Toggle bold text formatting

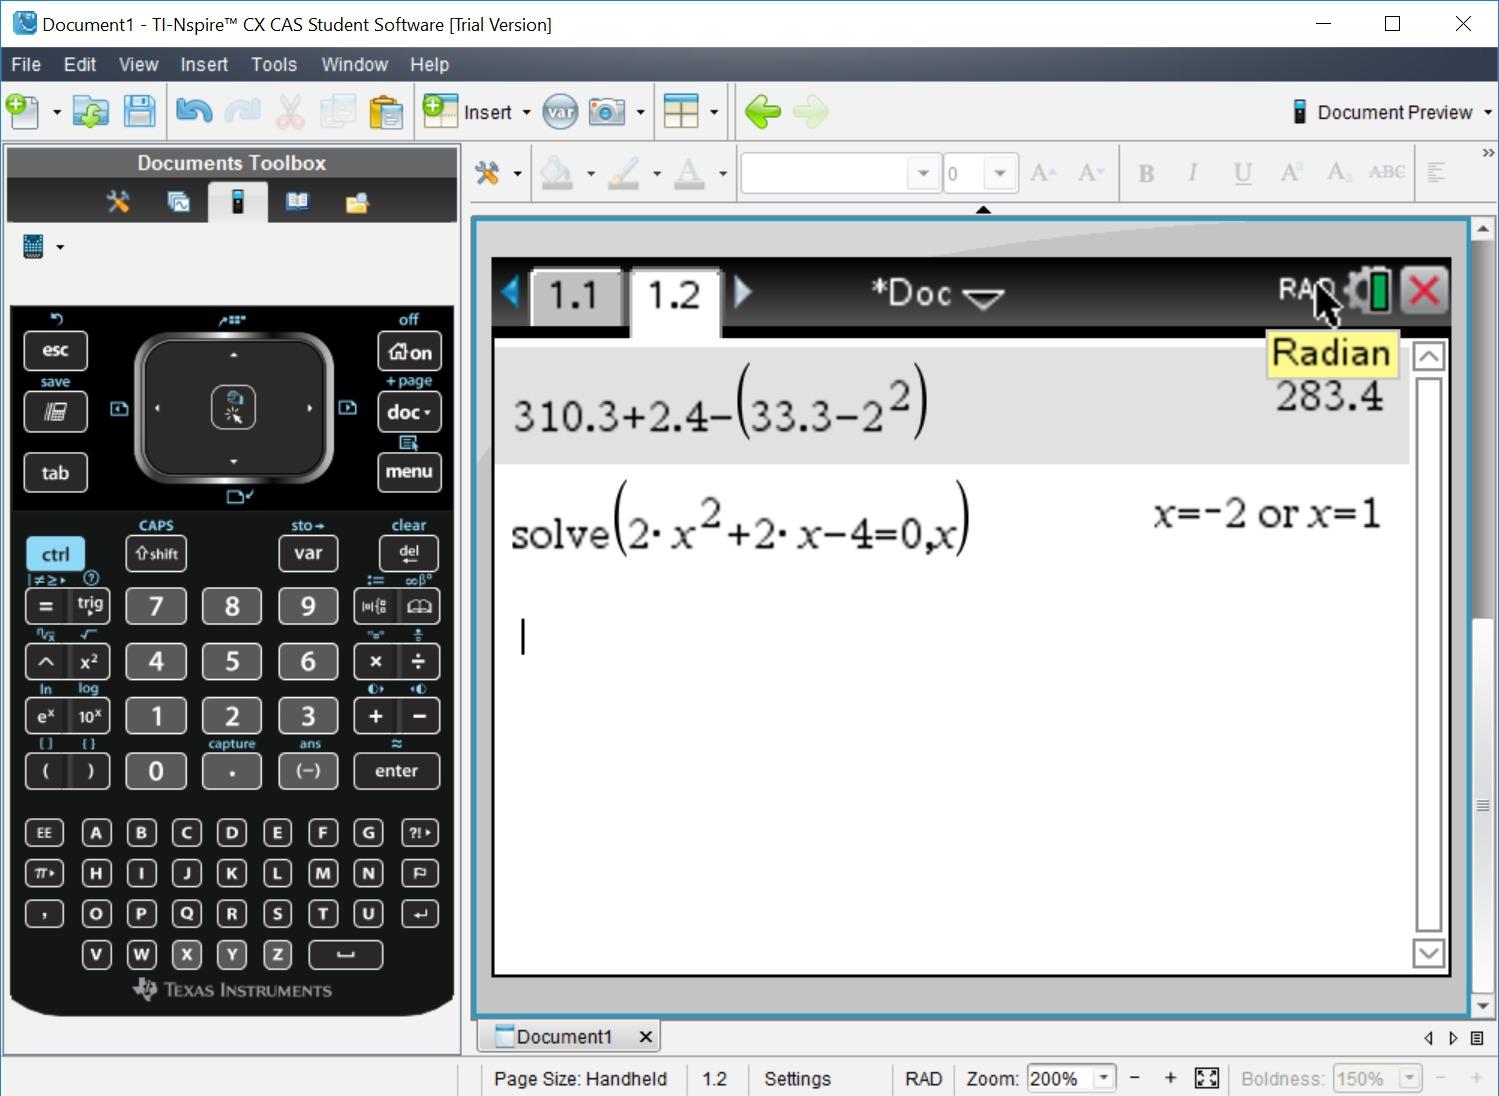(1146, 173)
